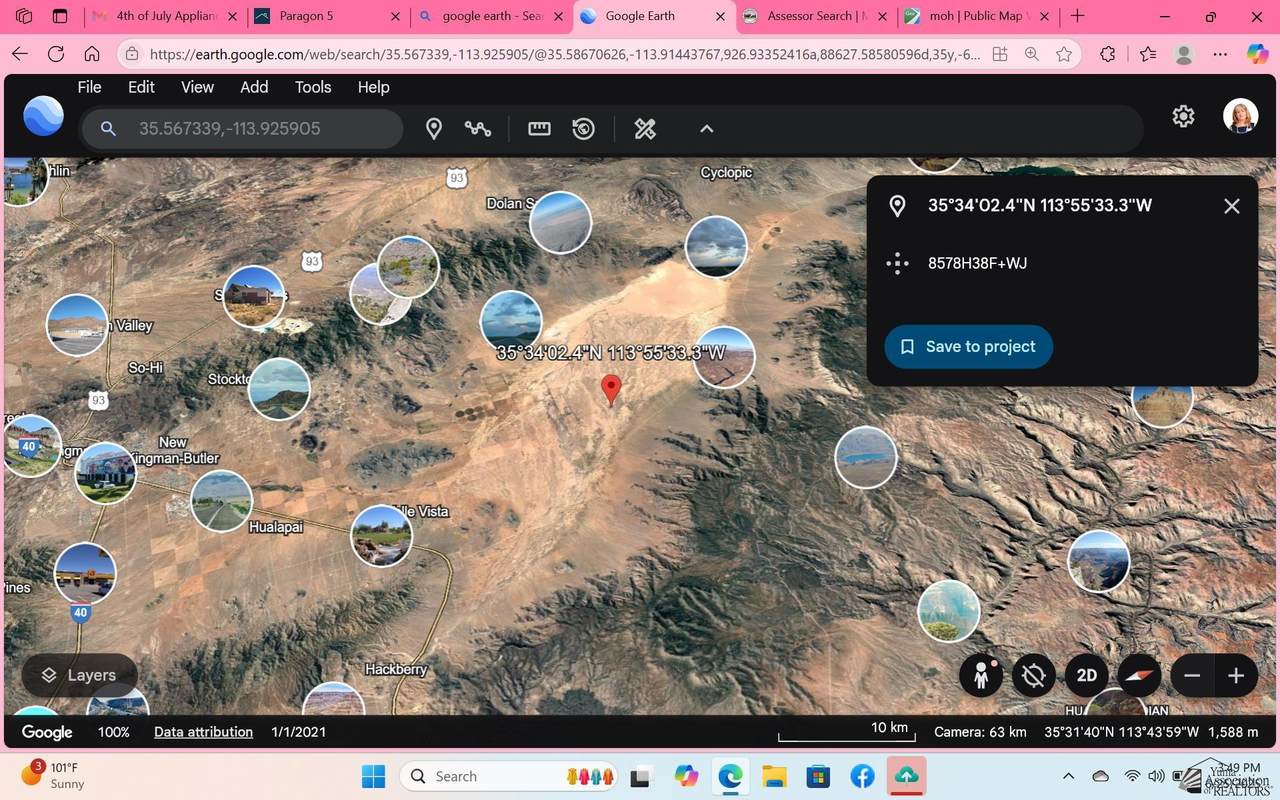
Task: Open Google Earth settings gear
Action: (1183, 117)
